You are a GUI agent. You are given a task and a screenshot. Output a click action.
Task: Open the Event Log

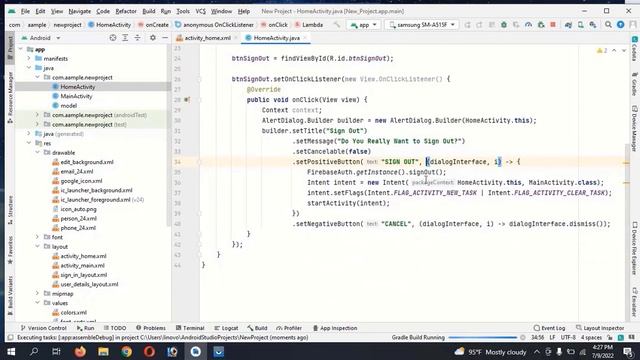pos(549,328)
